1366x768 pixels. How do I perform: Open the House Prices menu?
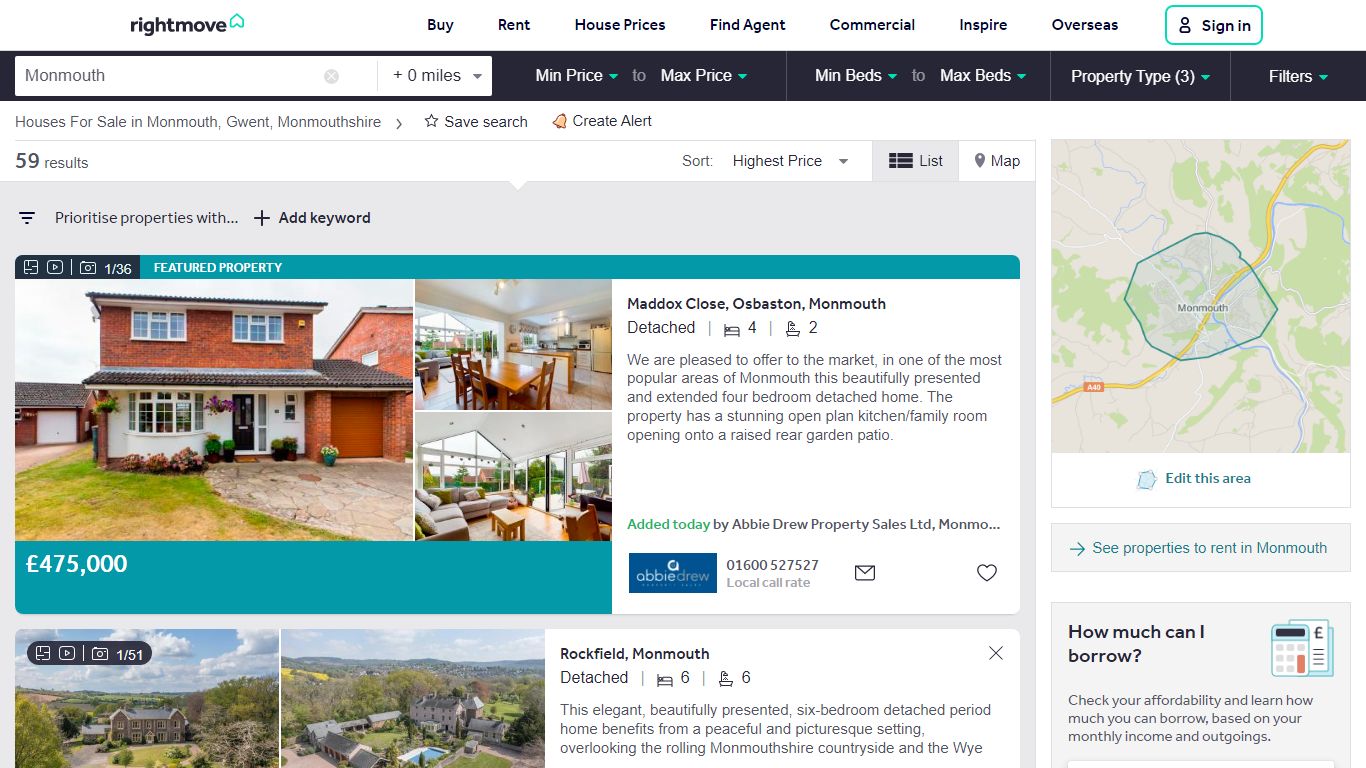tap(620, 25)
